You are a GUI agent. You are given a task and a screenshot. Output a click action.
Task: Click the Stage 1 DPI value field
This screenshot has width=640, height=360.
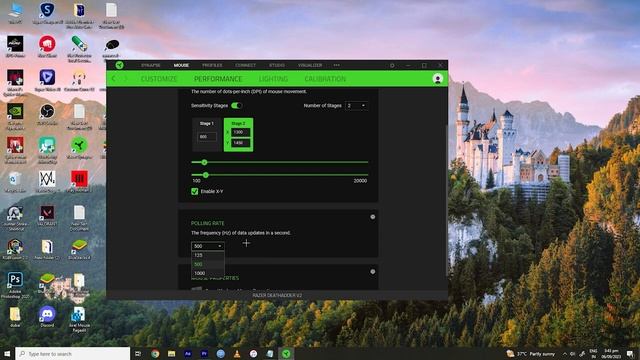coord(207,137)
